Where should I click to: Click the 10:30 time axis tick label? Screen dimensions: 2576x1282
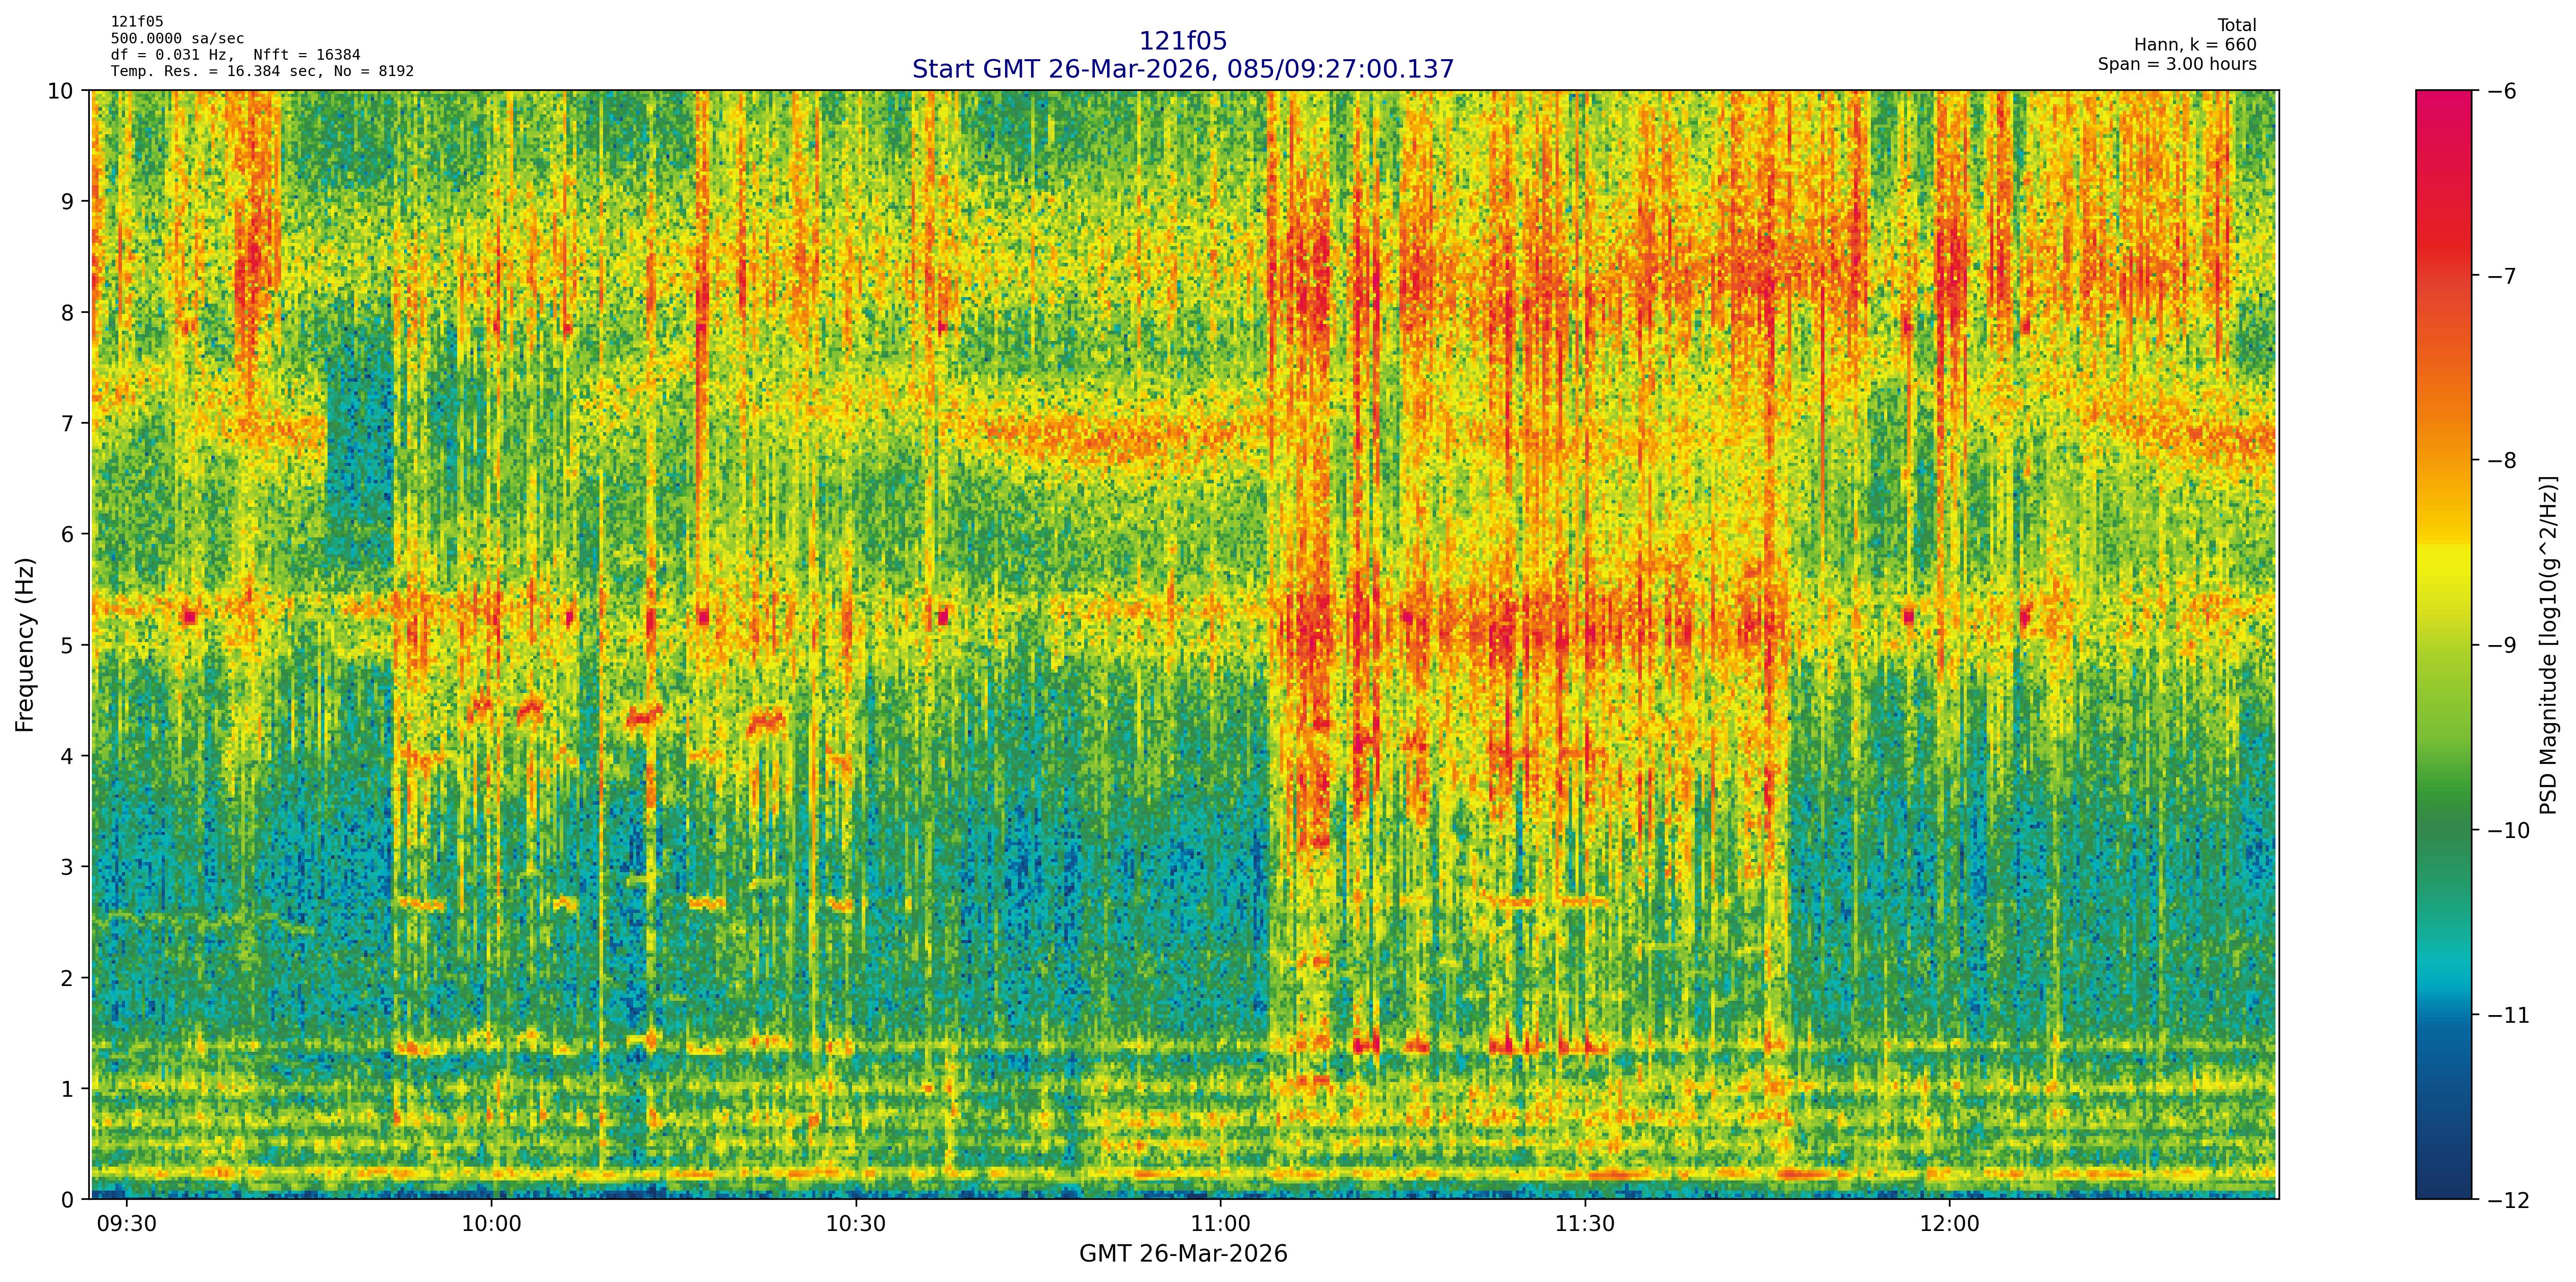856,1225
